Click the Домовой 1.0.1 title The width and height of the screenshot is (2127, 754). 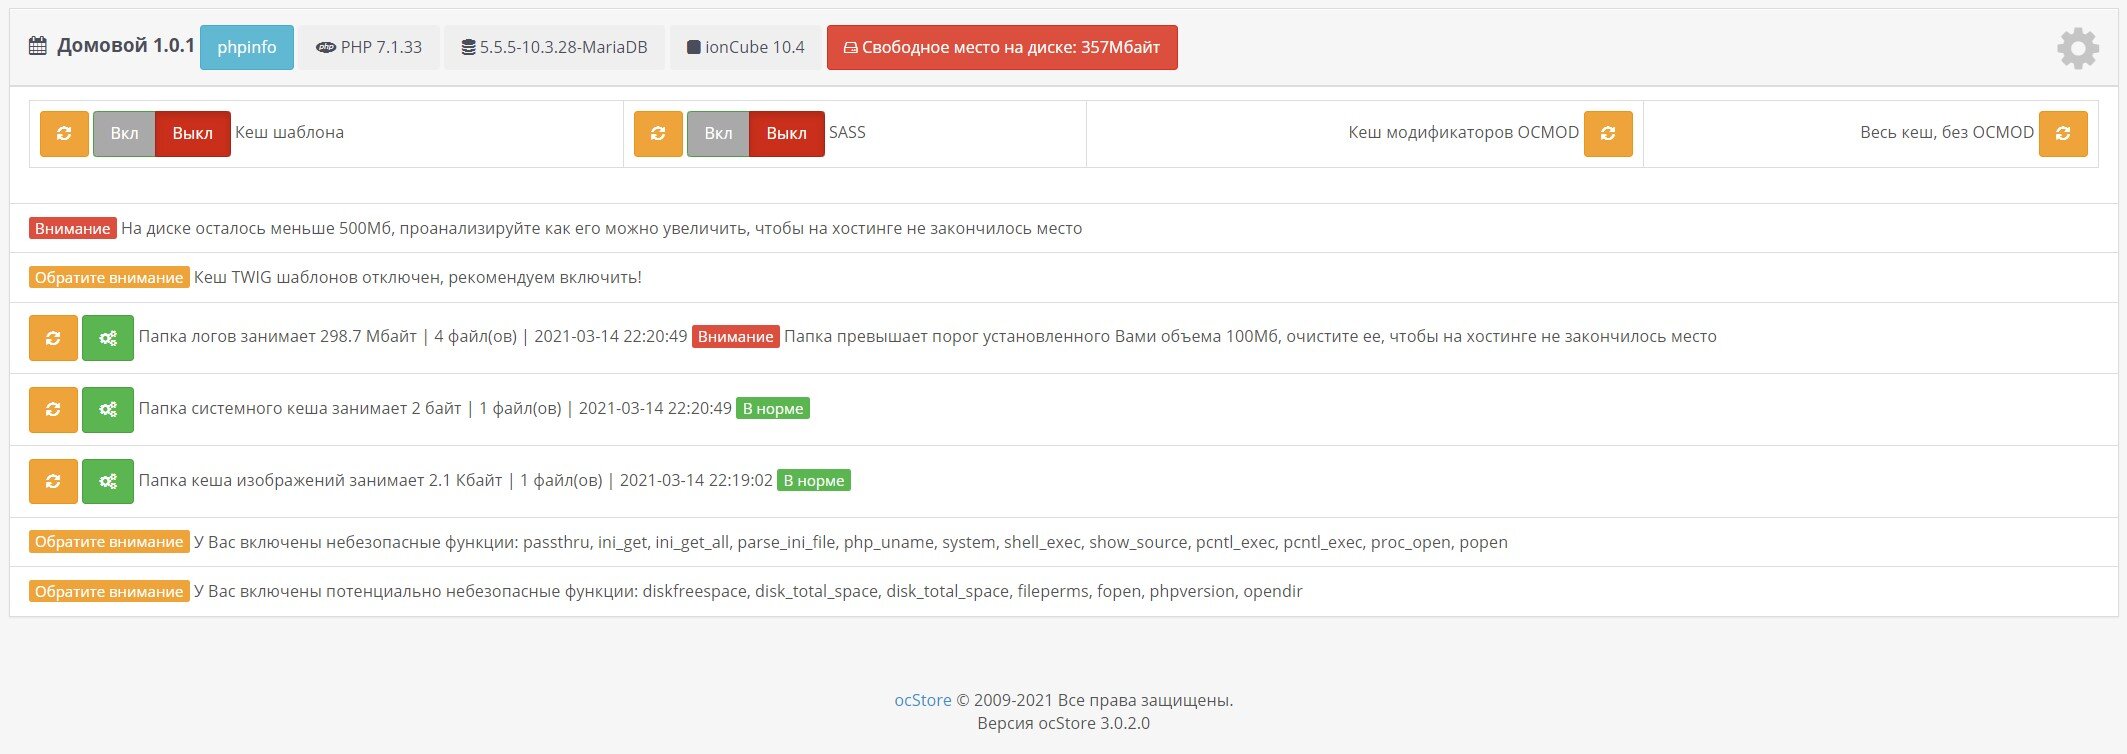click(x=126, y=46)
